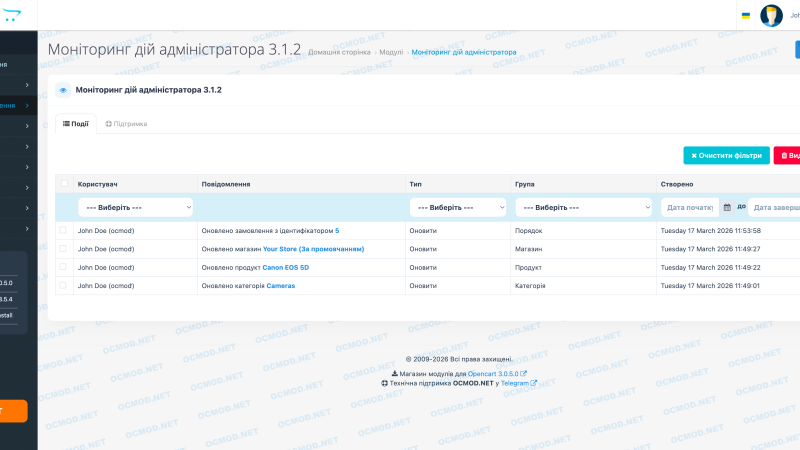Viewport: 800px width, 450px height.
Task: Go to Модулі breadcrumb
Action: (391, 52)
